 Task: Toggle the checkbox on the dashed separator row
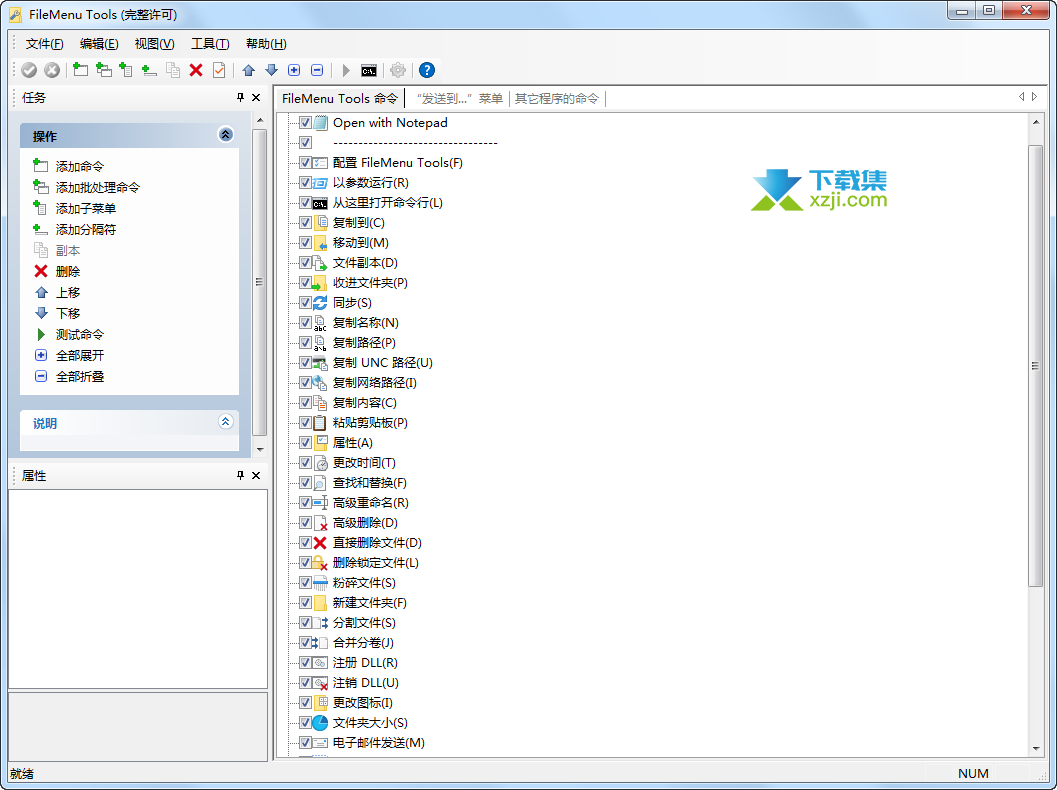(305, 143)
